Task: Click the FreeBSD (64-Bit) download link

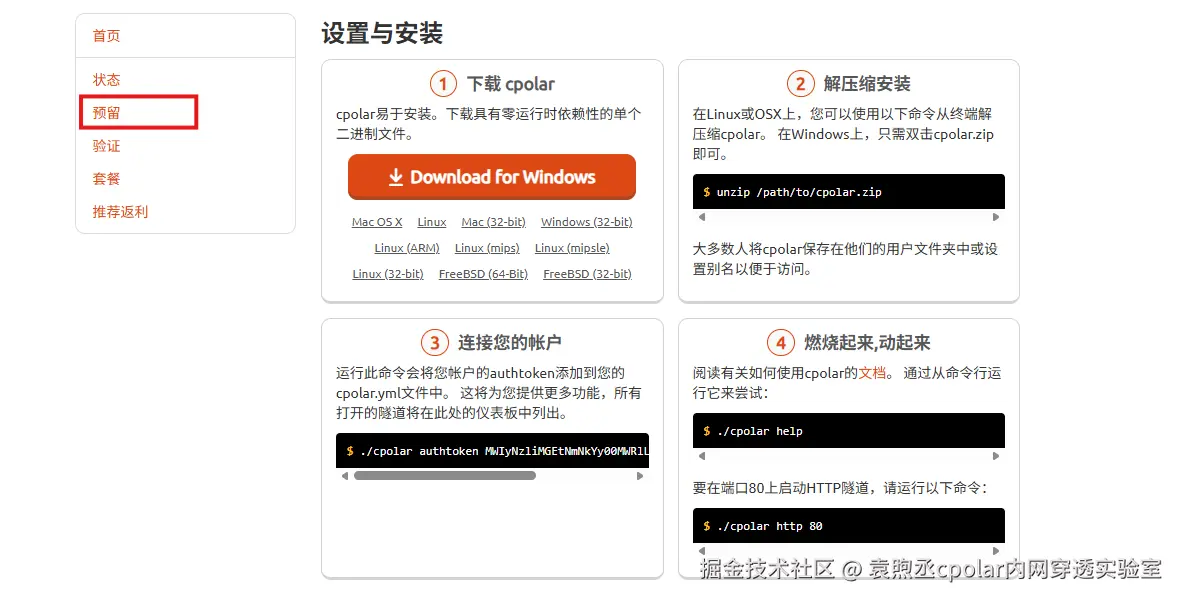Action: pyautogui.click(x=483, y=274)
